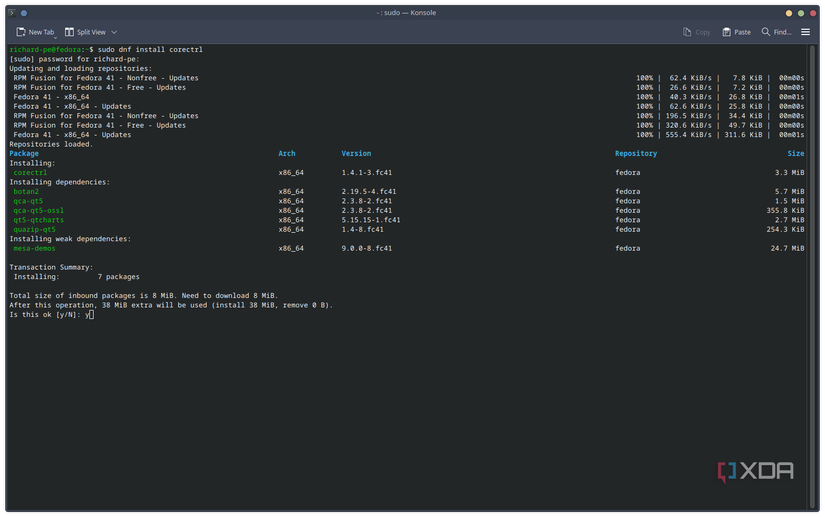
Task: Click the 'quazip-qt5' package name
Action: (34, 229)
